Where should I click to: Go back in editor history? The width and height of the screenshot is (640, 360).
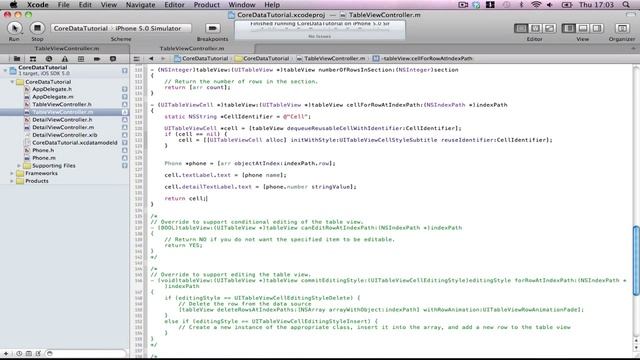coord(151,58)
